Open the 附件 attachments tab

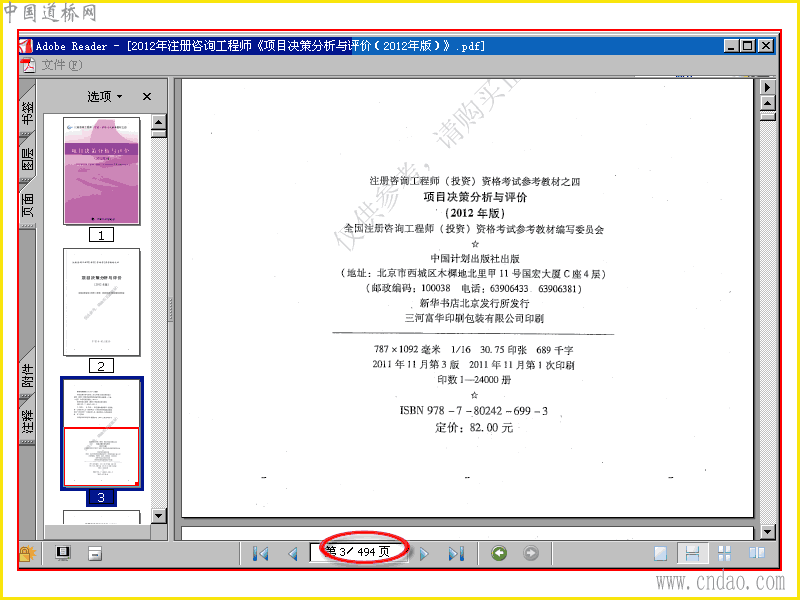tap(28, 376)
